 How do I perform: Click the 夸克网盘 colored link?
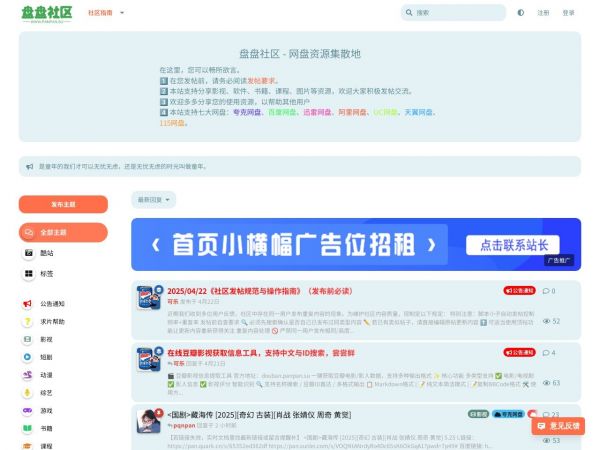coord(247,112)
